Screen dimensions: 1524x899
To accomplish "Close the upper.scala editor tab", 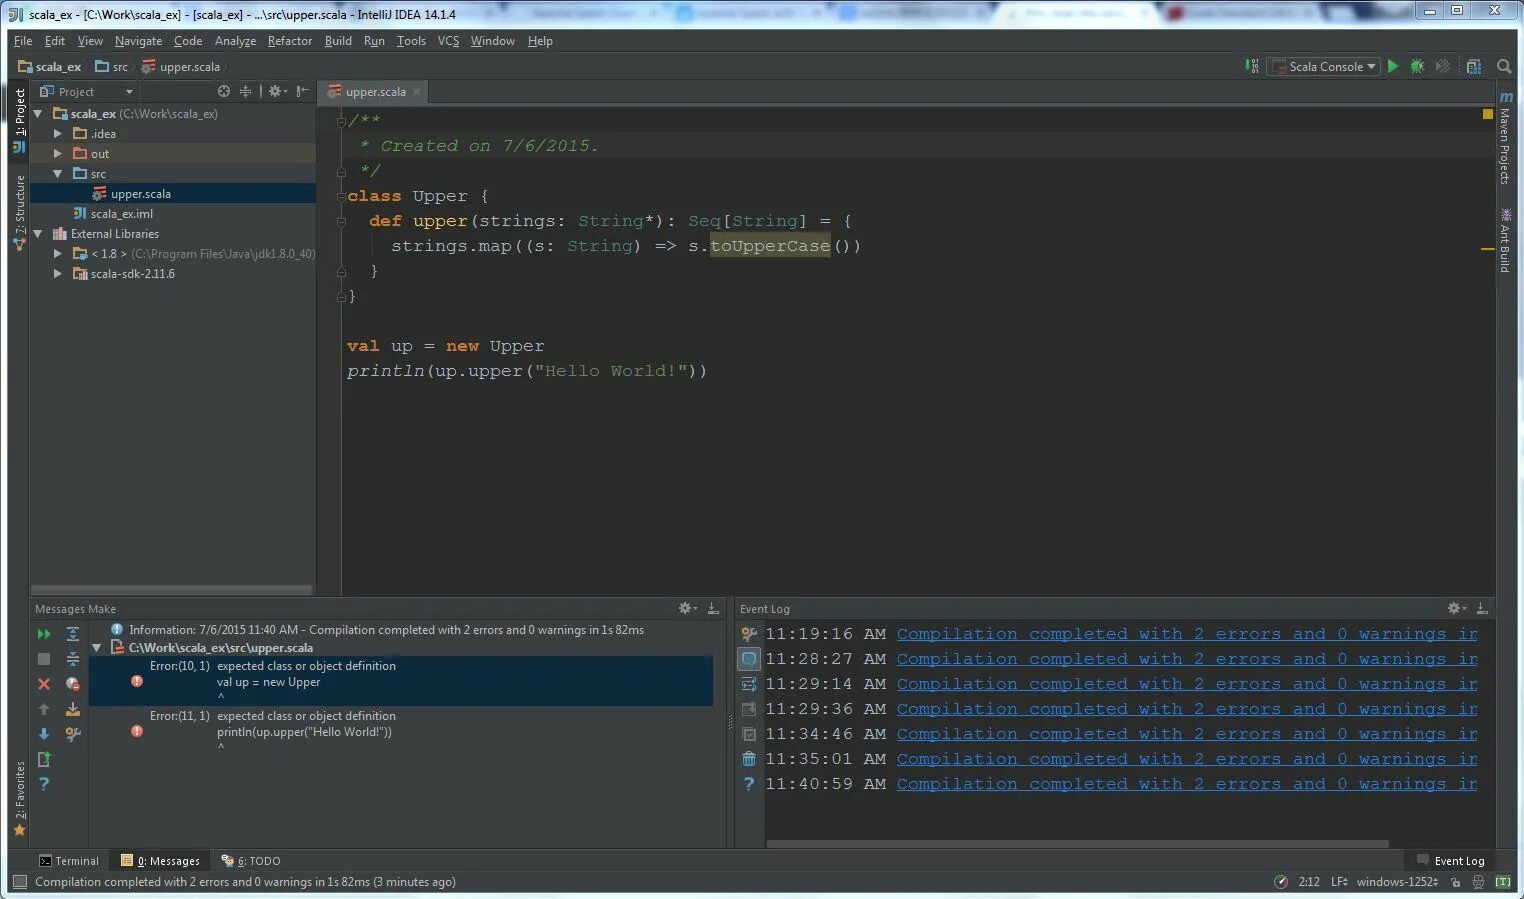I will [x=417, y=91].
